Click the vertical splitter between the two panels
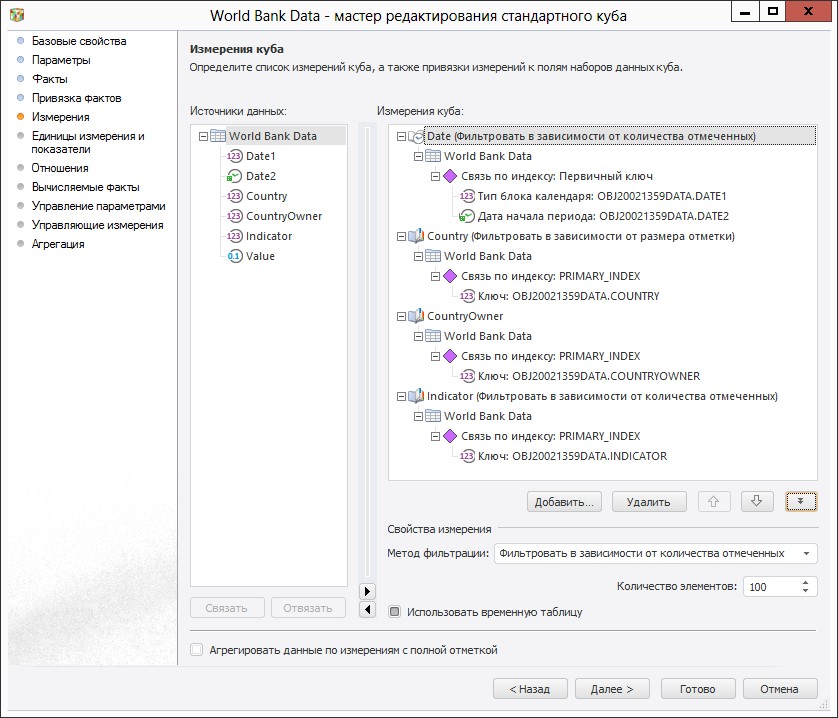This screenshot has height=718, width=838. [367, 353]
